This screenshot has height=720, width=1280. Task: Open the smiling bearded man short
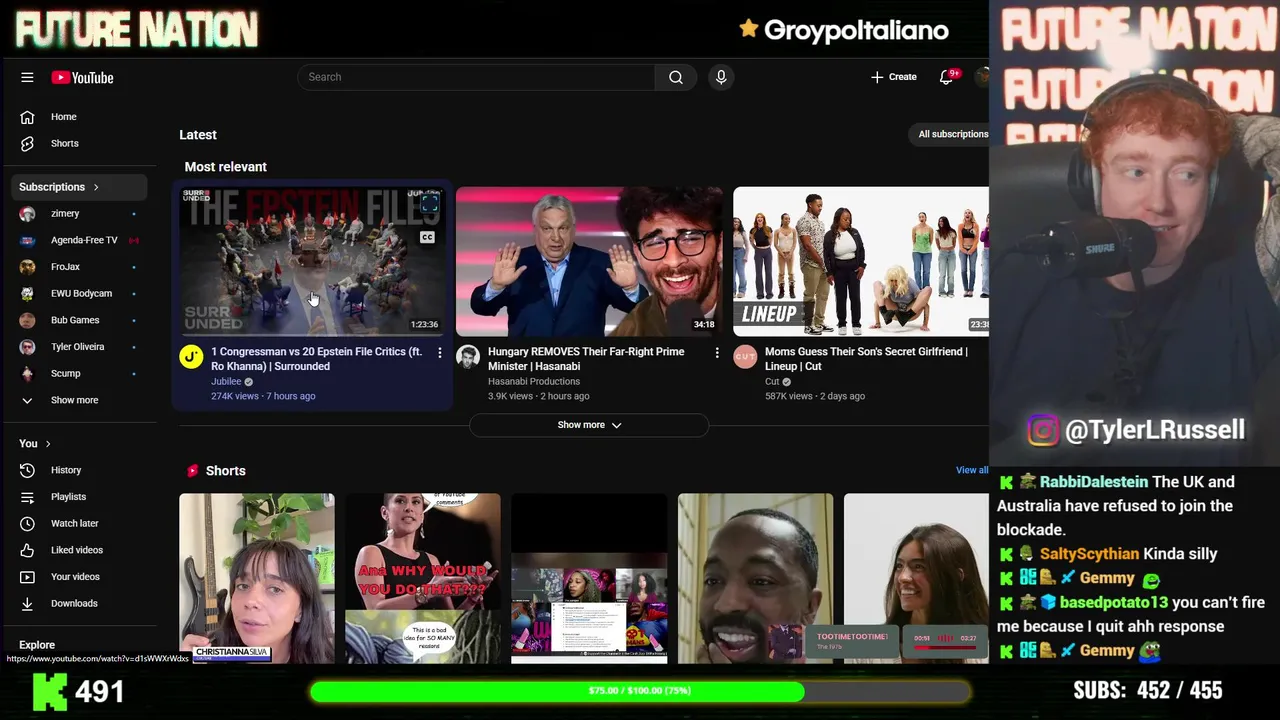pos(755,578)
